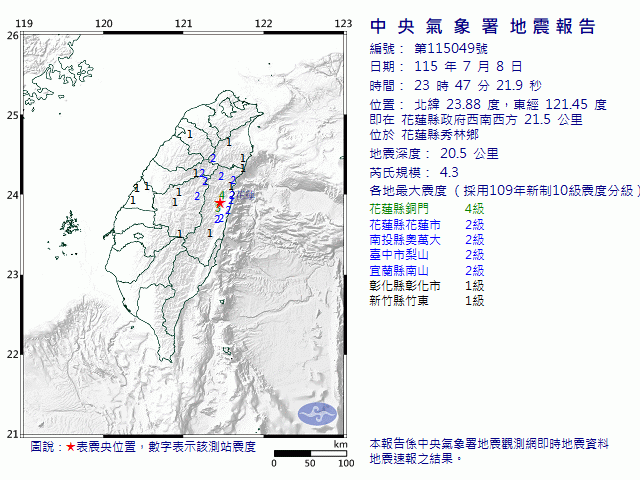
Task: Click the 1級 value beside 彰化縣彰化市
Action: pos(475,285)
